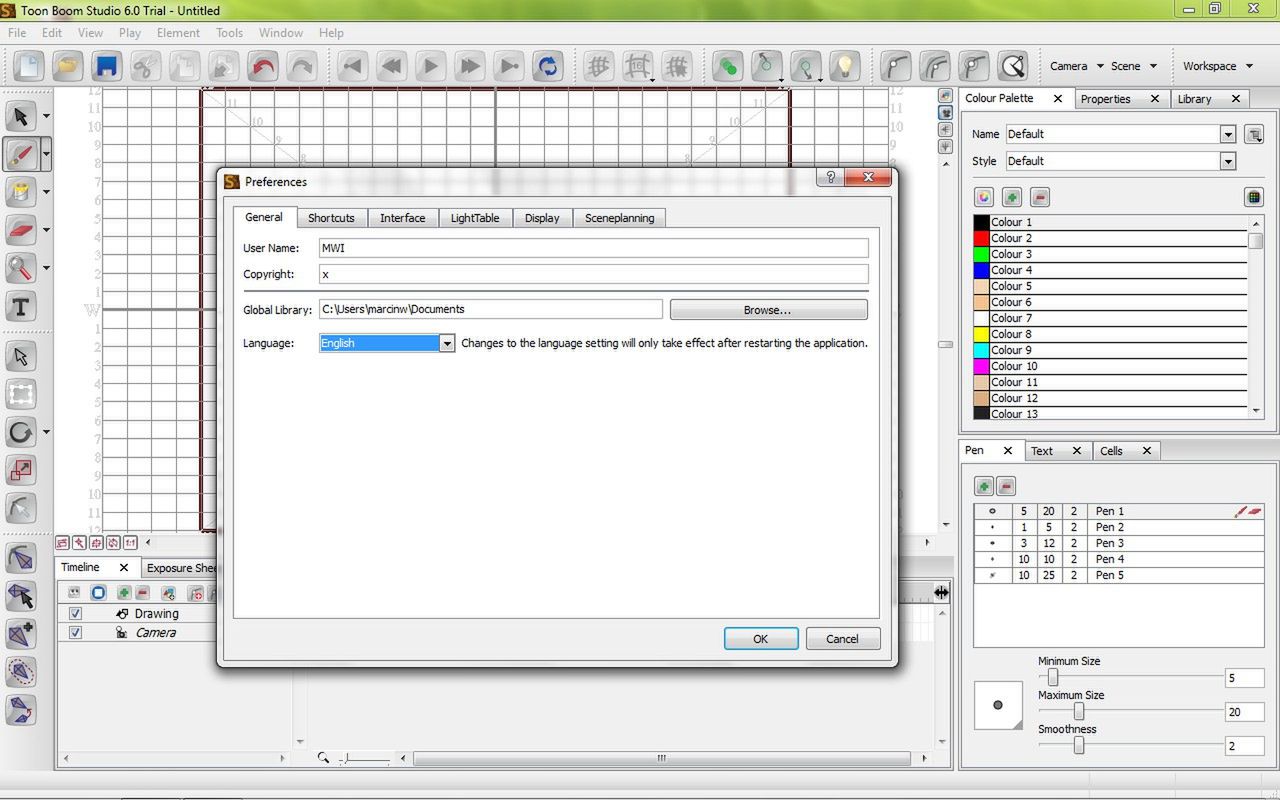Click the green add pen icon

pyautogui.click(x=984, y=486)
